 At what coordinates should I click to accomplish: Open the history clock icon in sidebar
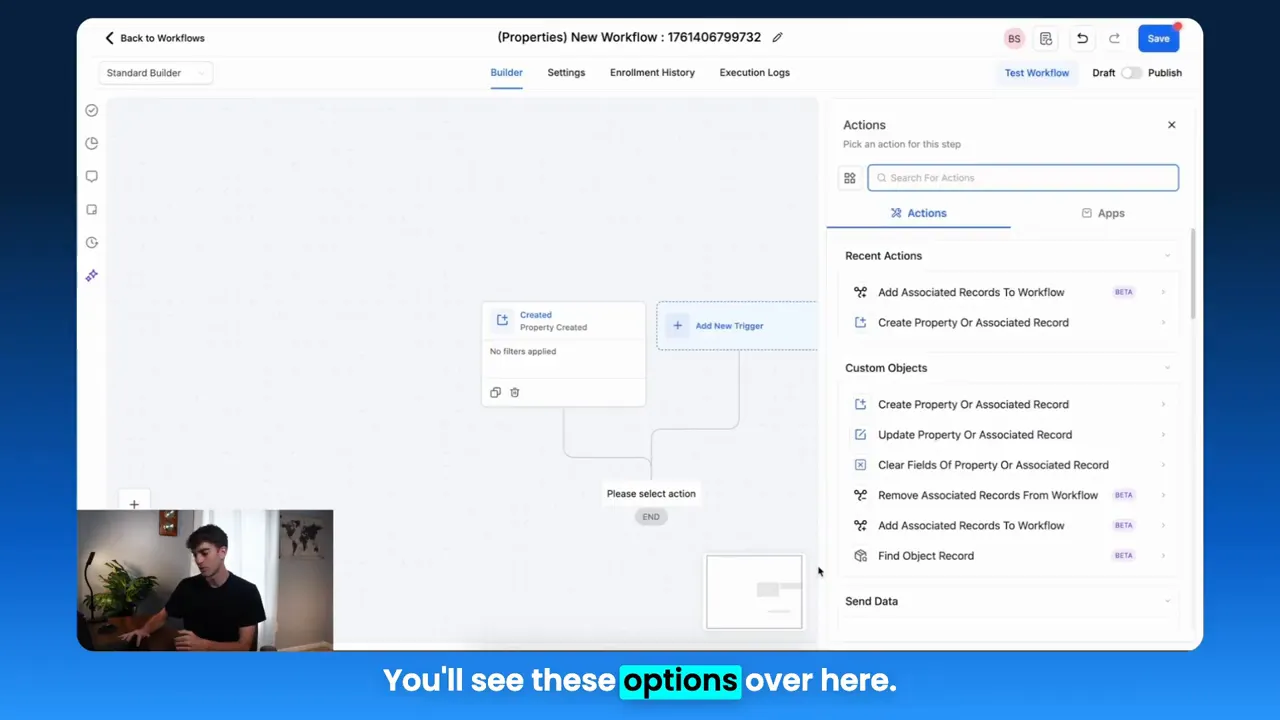coord(92,243)
